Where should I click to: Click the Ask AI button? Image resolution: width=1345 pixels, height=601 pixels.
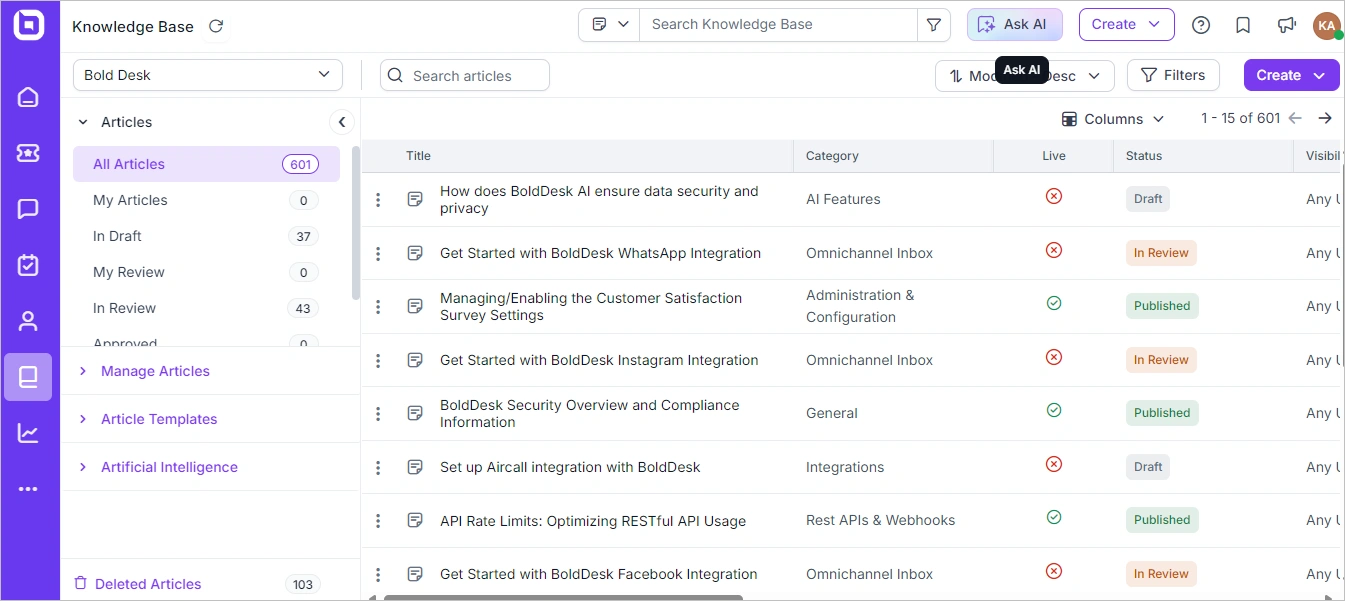click(x=1014, y=25)
